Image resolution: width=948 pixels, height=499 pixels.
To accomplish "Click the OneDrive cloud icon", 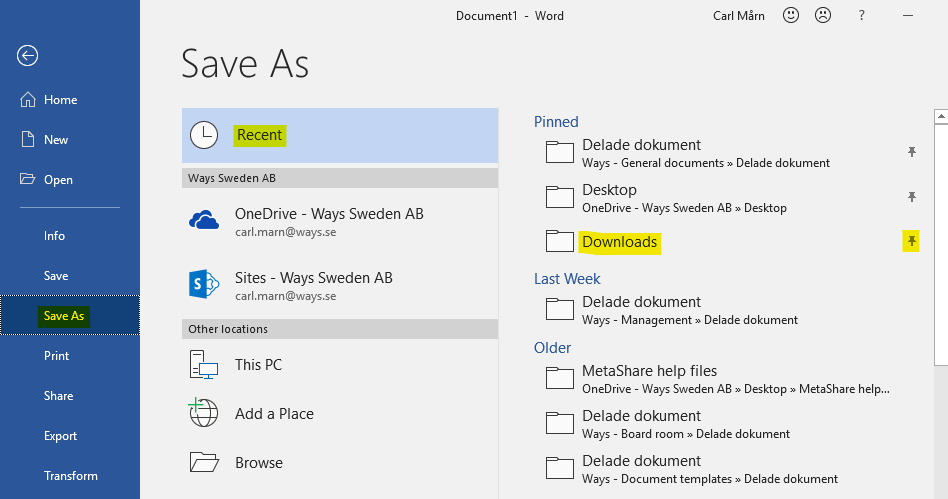I will tap(204, 220).
